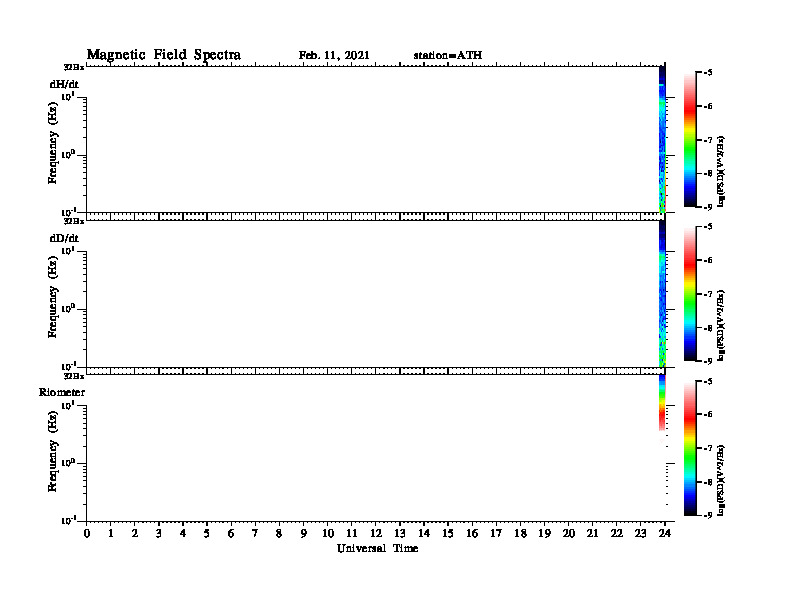Click the dH/dt spectrum data strip near 24 UT

pyautogui.click(x=662, y=139)
